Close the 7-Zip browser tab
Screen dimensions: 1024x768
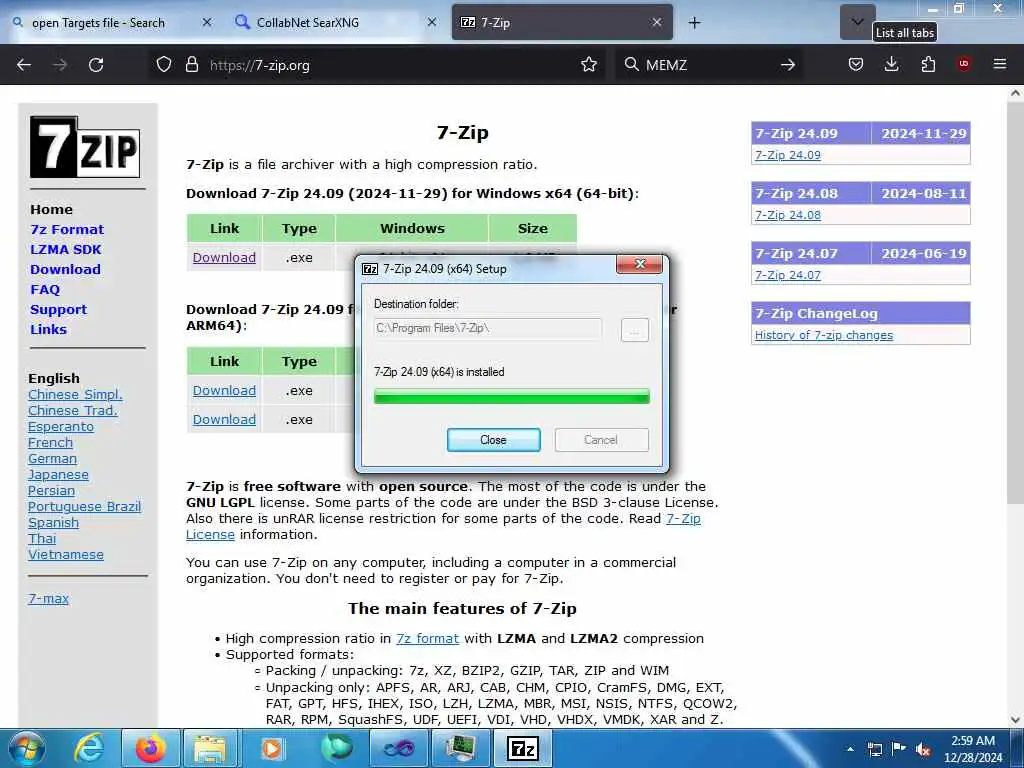coord(657,22)
